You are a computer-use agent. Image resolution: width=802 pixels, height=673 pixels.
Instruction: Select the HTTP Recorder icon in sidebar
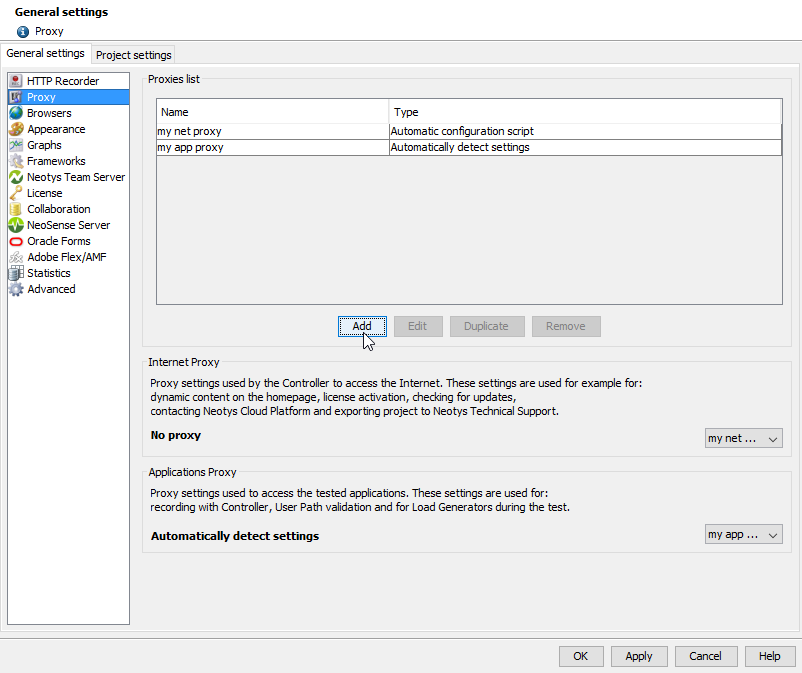[16, 81]
